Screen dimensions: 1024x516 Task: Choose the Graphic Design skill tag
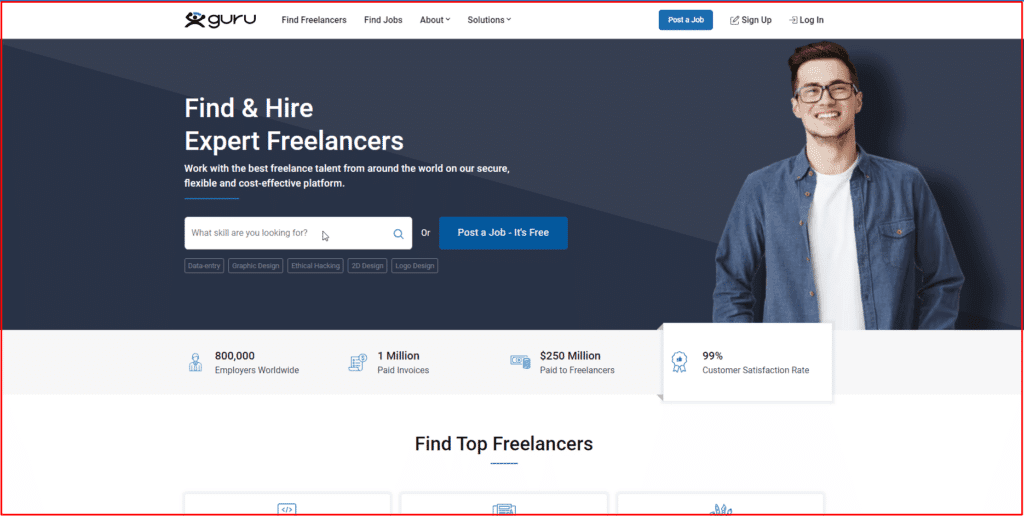256,266
